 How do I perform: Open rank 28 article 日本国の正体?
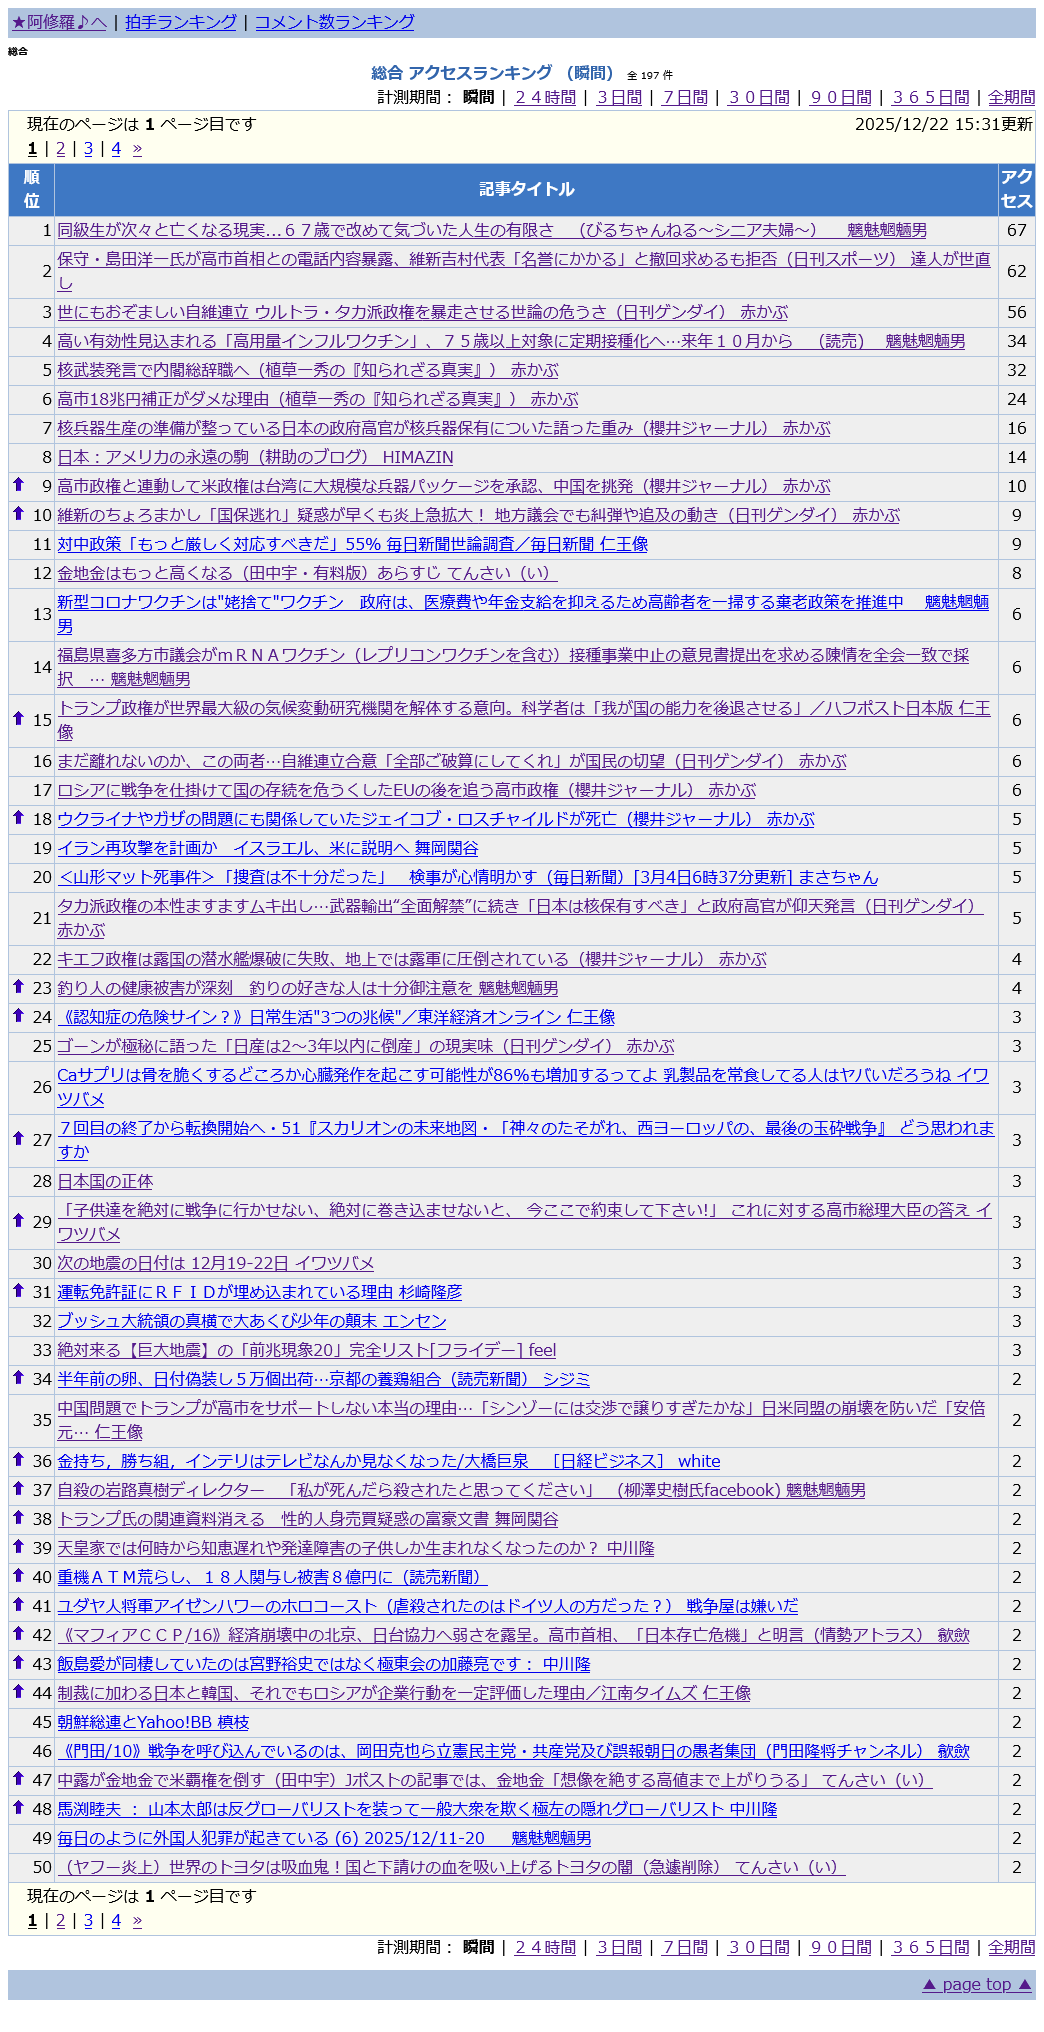point(105,1181)
